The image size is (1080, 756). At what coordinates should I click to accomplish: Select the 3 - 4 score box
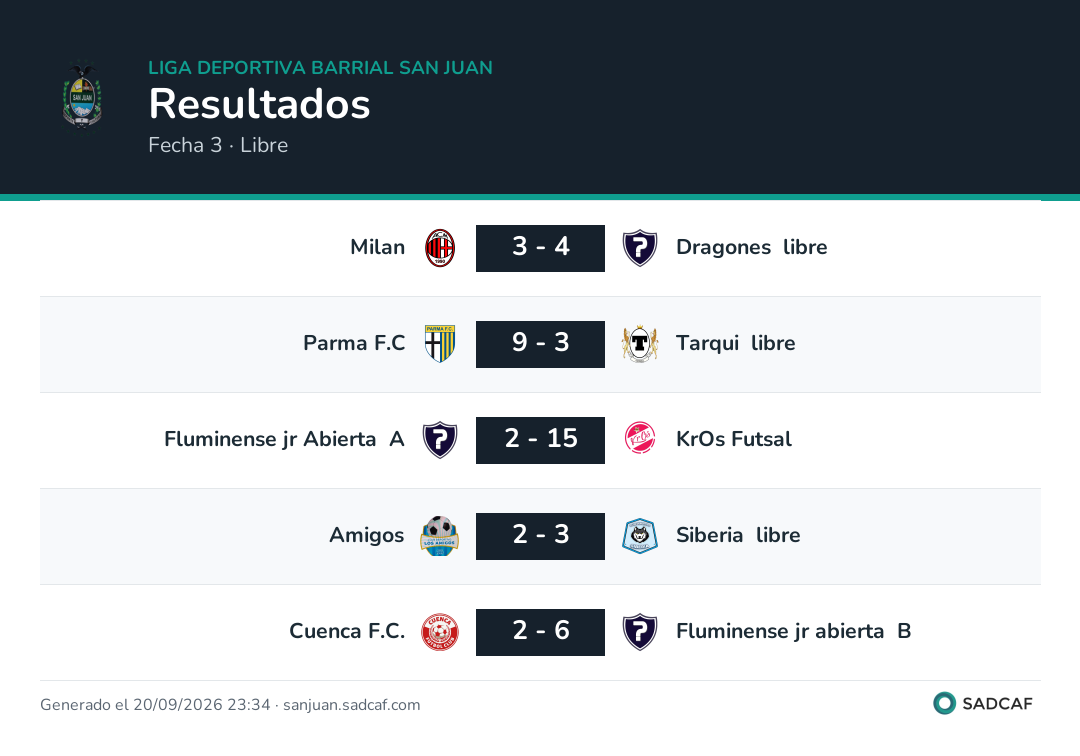pos(541,248)
